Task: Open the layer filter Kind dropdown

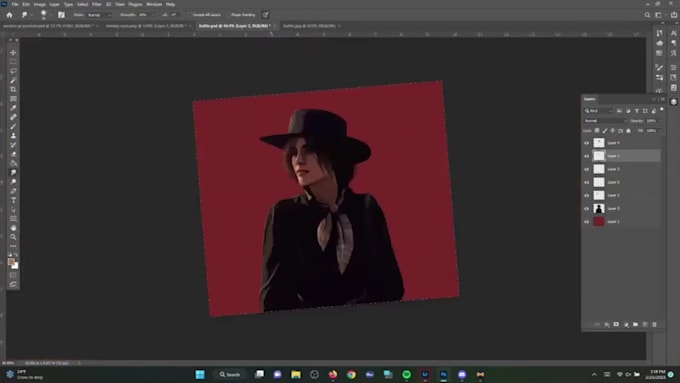Action: point(598,111)
